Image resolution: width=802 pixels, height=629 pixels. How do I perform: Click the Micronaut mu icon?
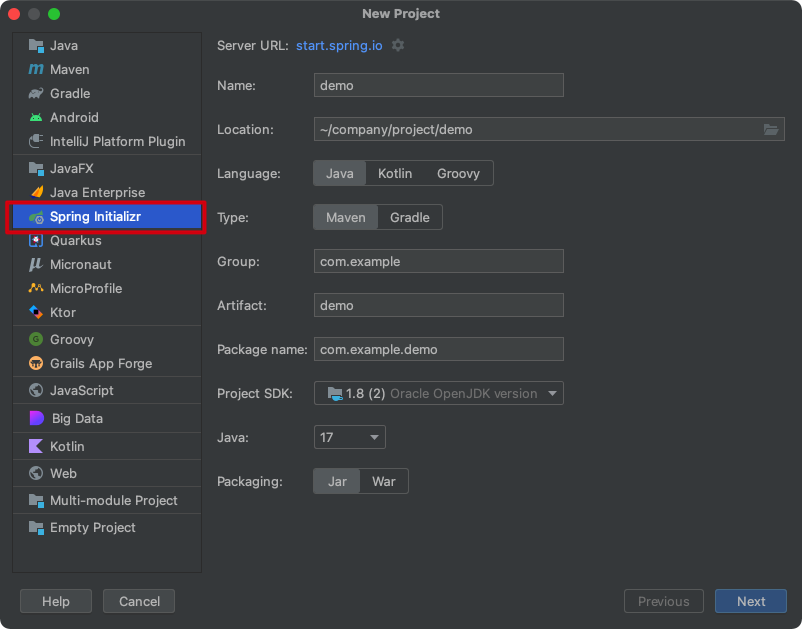point(35,264)
